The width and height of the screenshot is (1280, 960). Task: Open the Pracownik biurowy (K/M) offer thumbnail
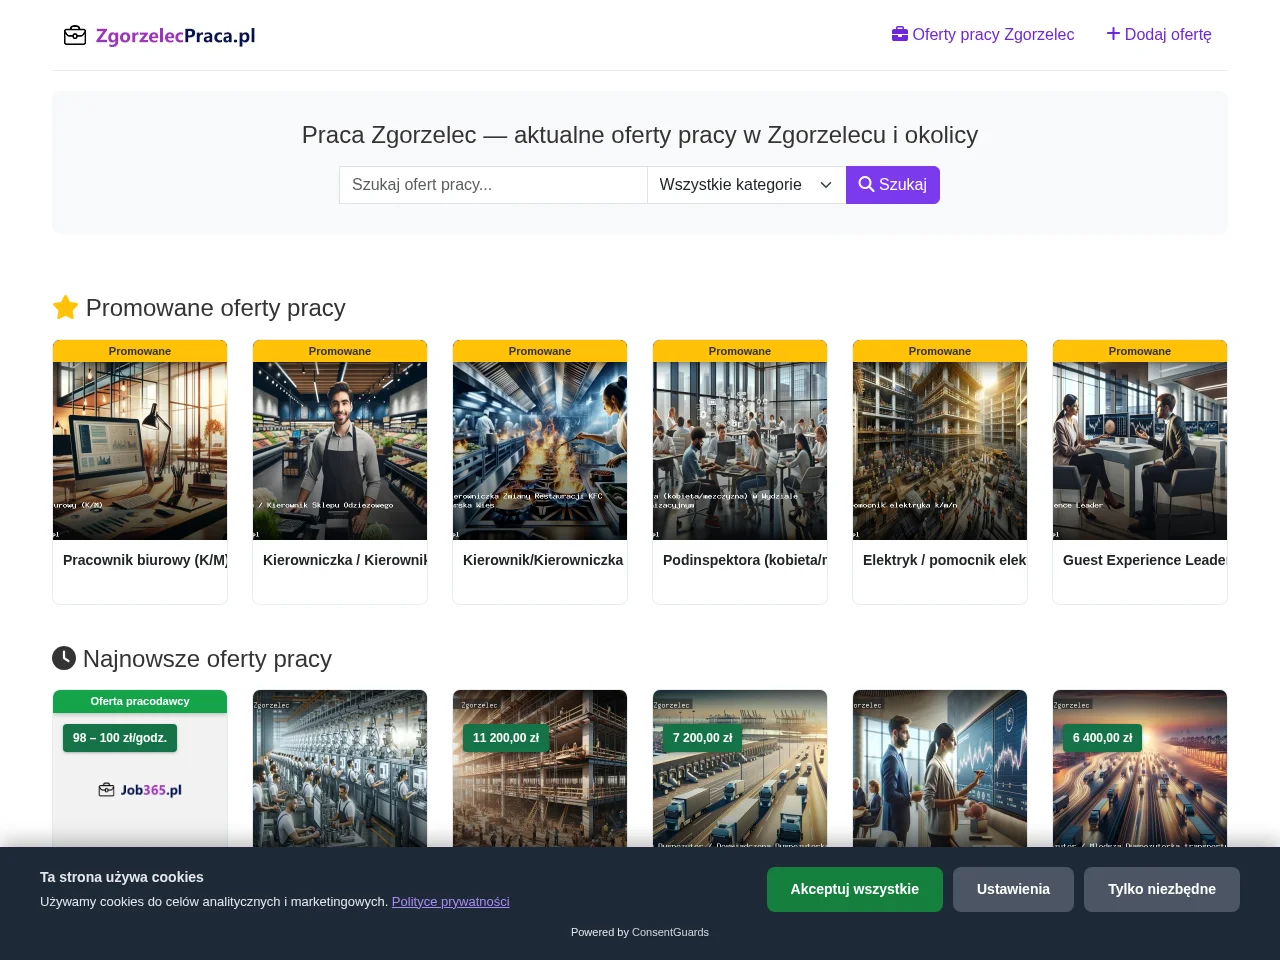140,451
